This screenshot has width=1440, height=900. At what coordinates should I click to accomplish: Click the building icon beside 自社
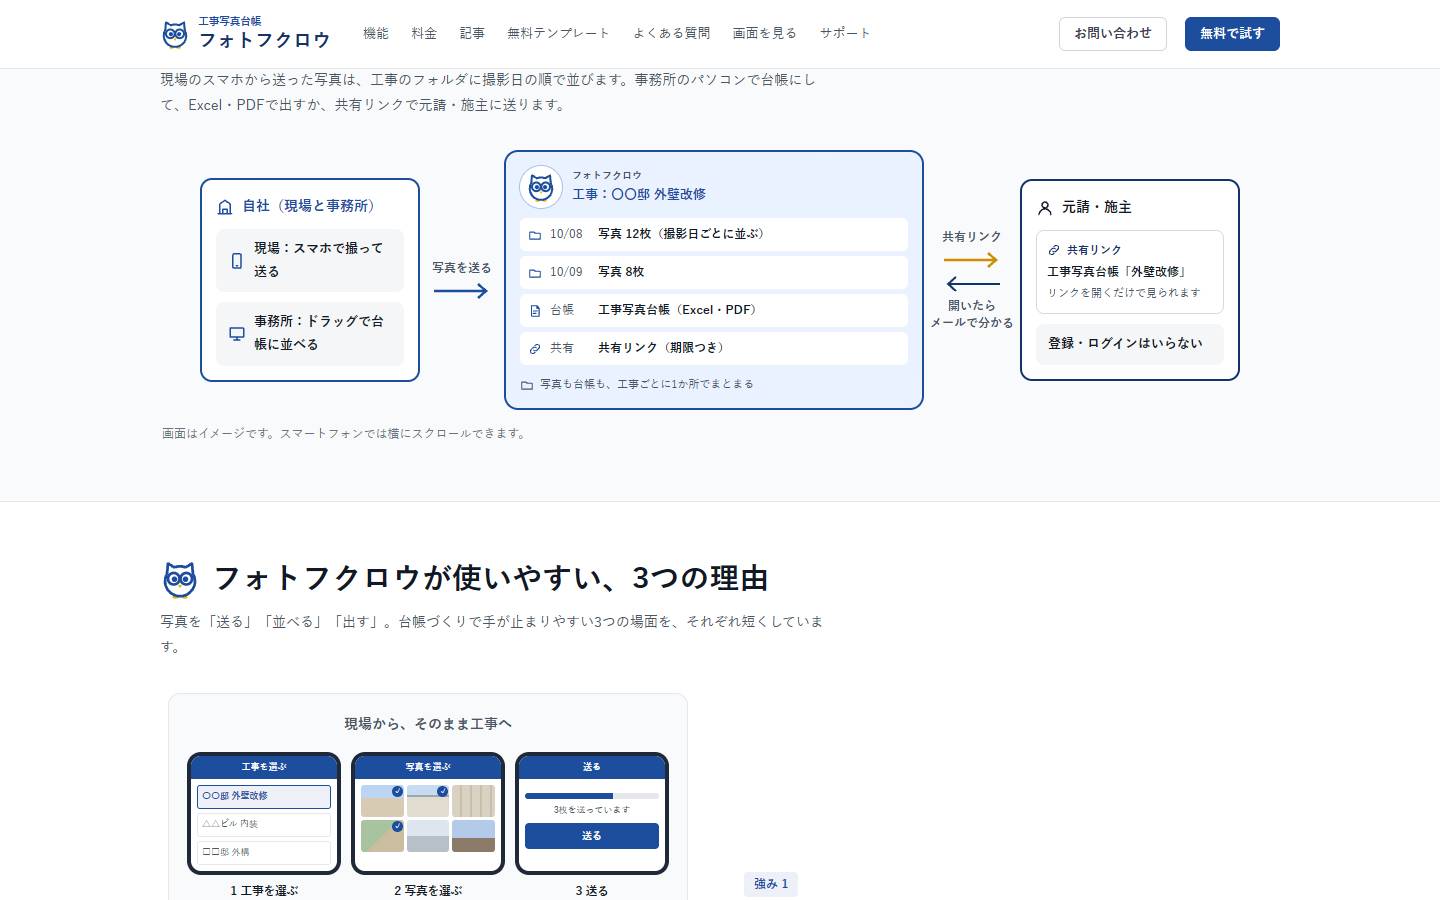pyautogui.click(x=225, y=207)
